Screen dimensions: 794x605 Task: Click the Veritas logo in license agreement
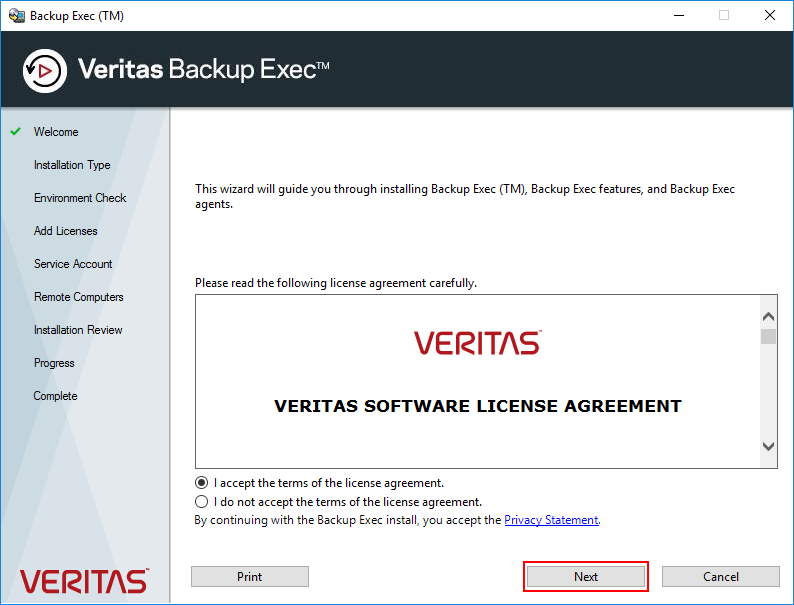point(478,343)
